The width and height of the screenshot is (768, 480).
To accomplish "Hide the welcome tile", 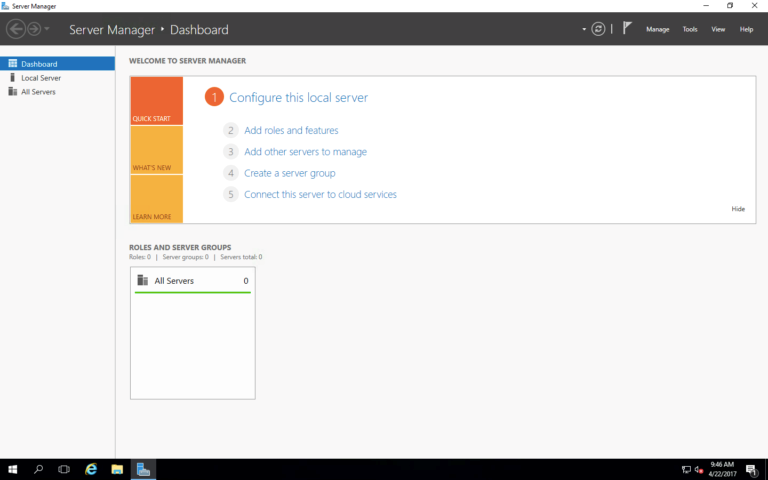I will (x=738, y=209).
